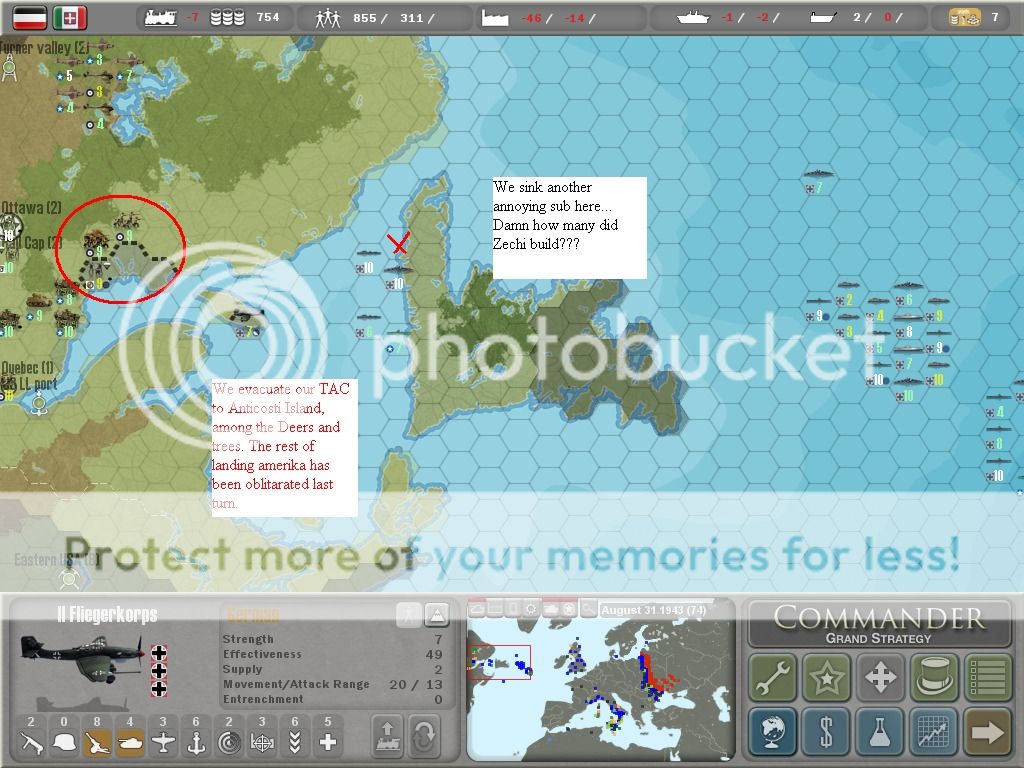Open the wrench repair options button
Image resolution: width=1024 pixels, height=768 pixels.
pos(772,677)
